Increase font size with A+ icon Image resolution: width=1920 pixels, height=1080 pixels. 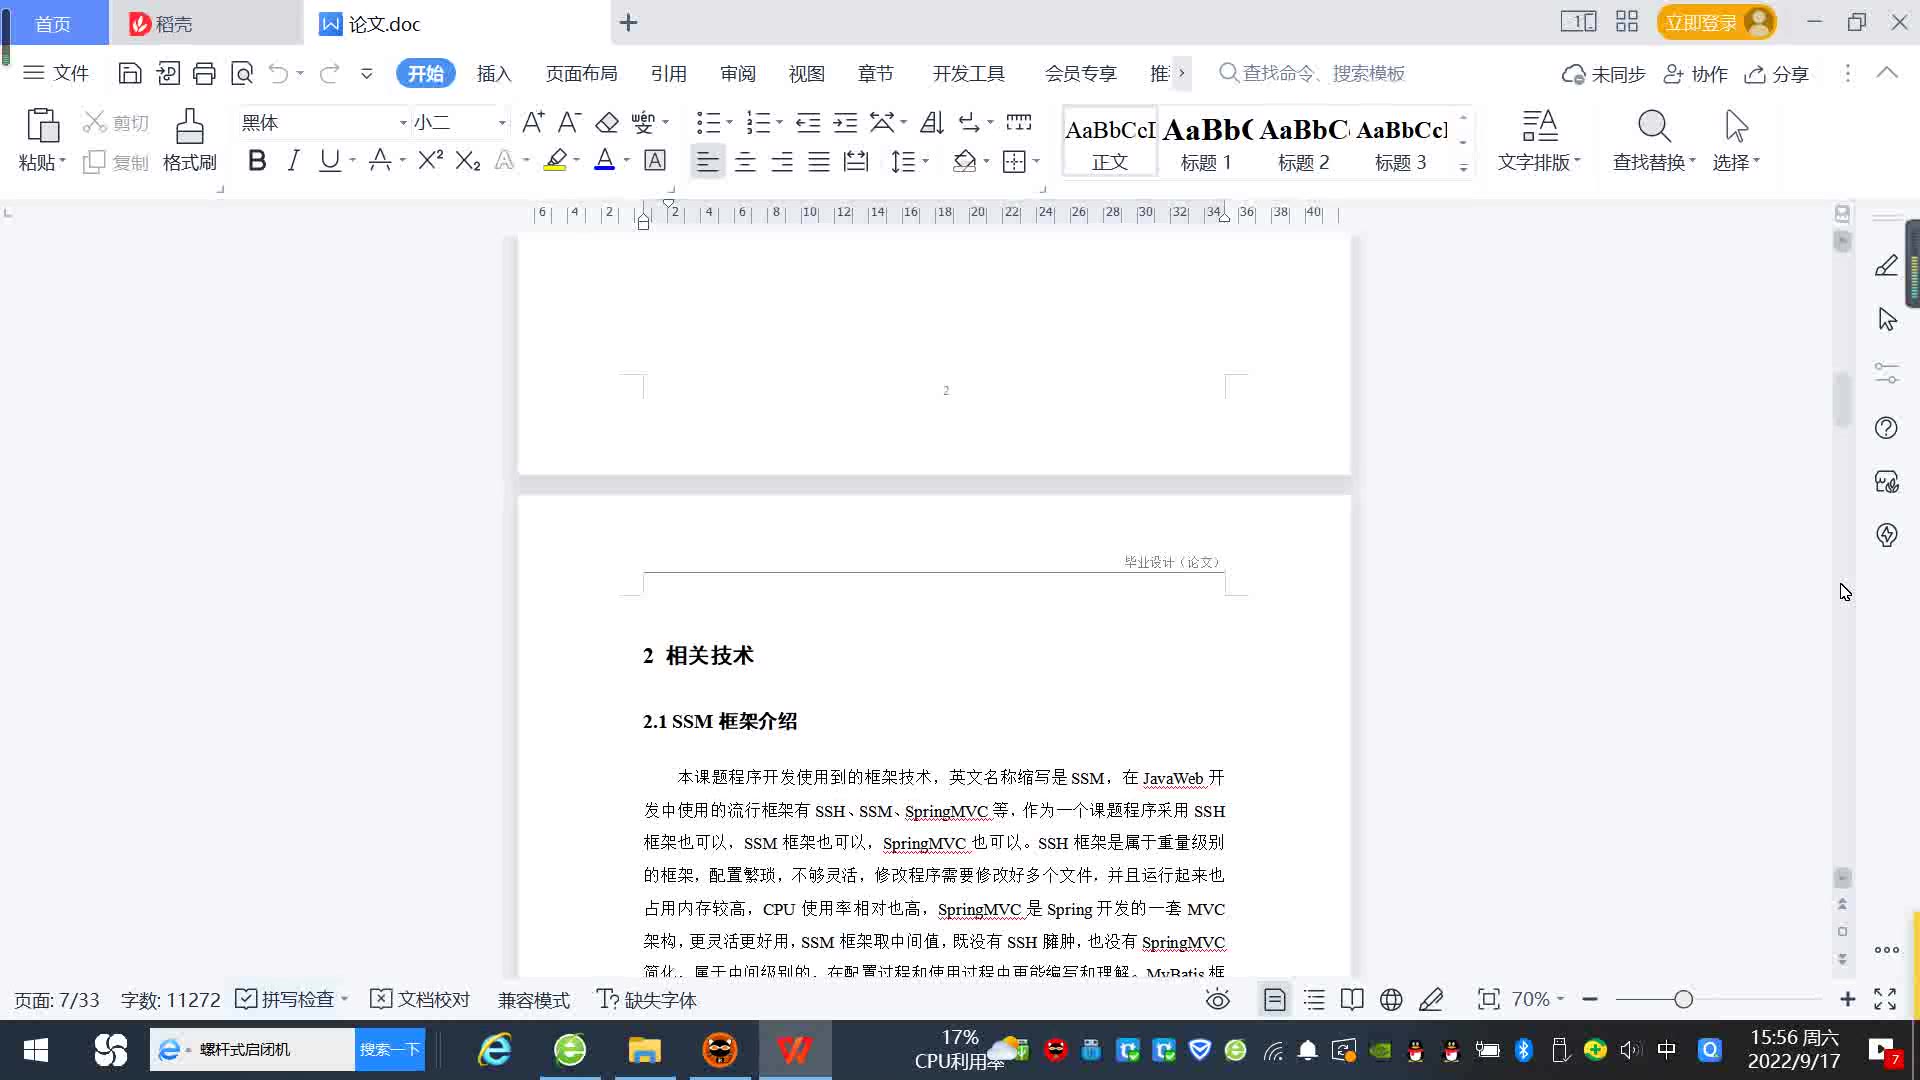[533, 122]
